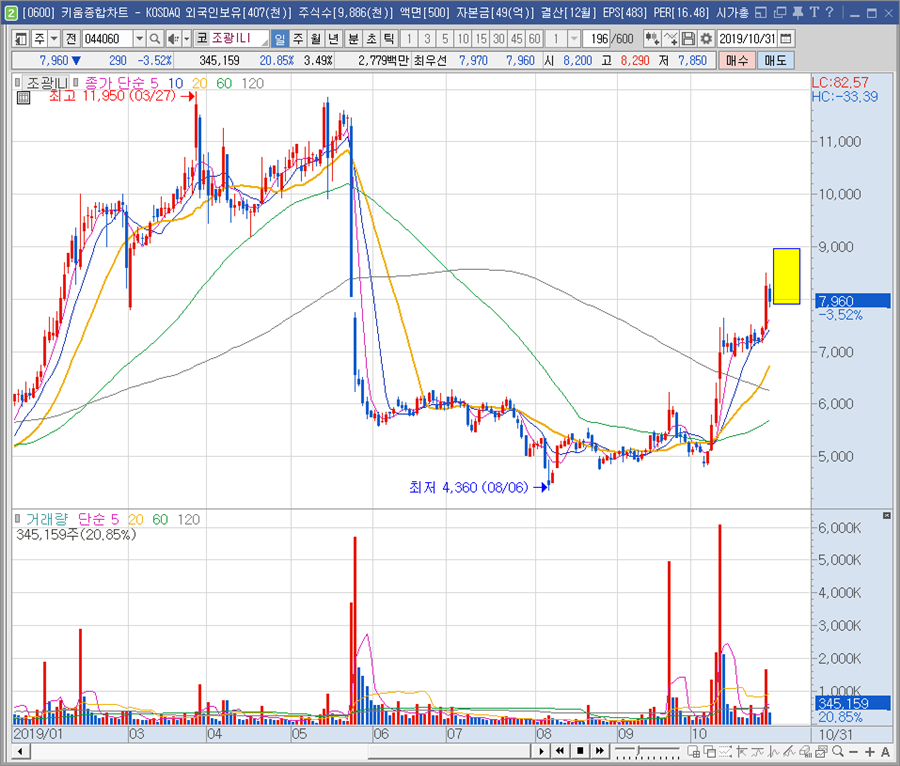The image size is (900, 766).
Task: Click the bar count field showing 196
Action: pyautogui.click(x=596, y=39)
